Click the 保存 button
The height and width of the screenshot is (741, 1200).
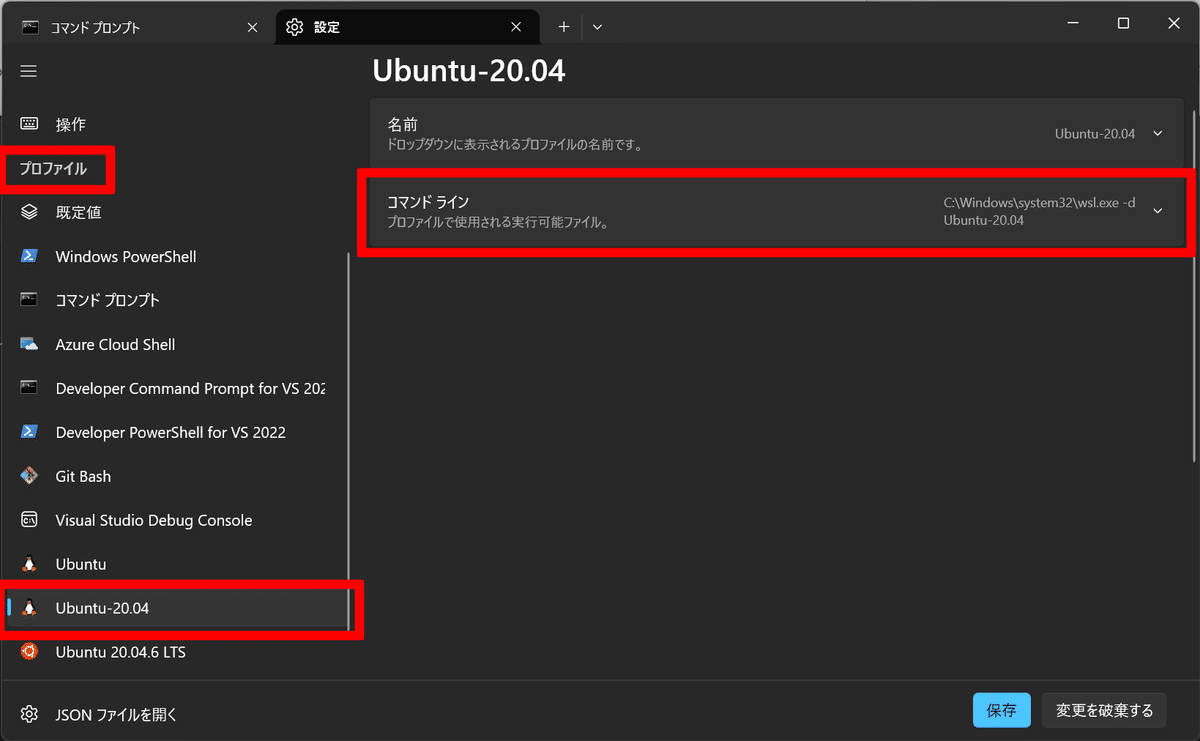(x=1001, y=710)
